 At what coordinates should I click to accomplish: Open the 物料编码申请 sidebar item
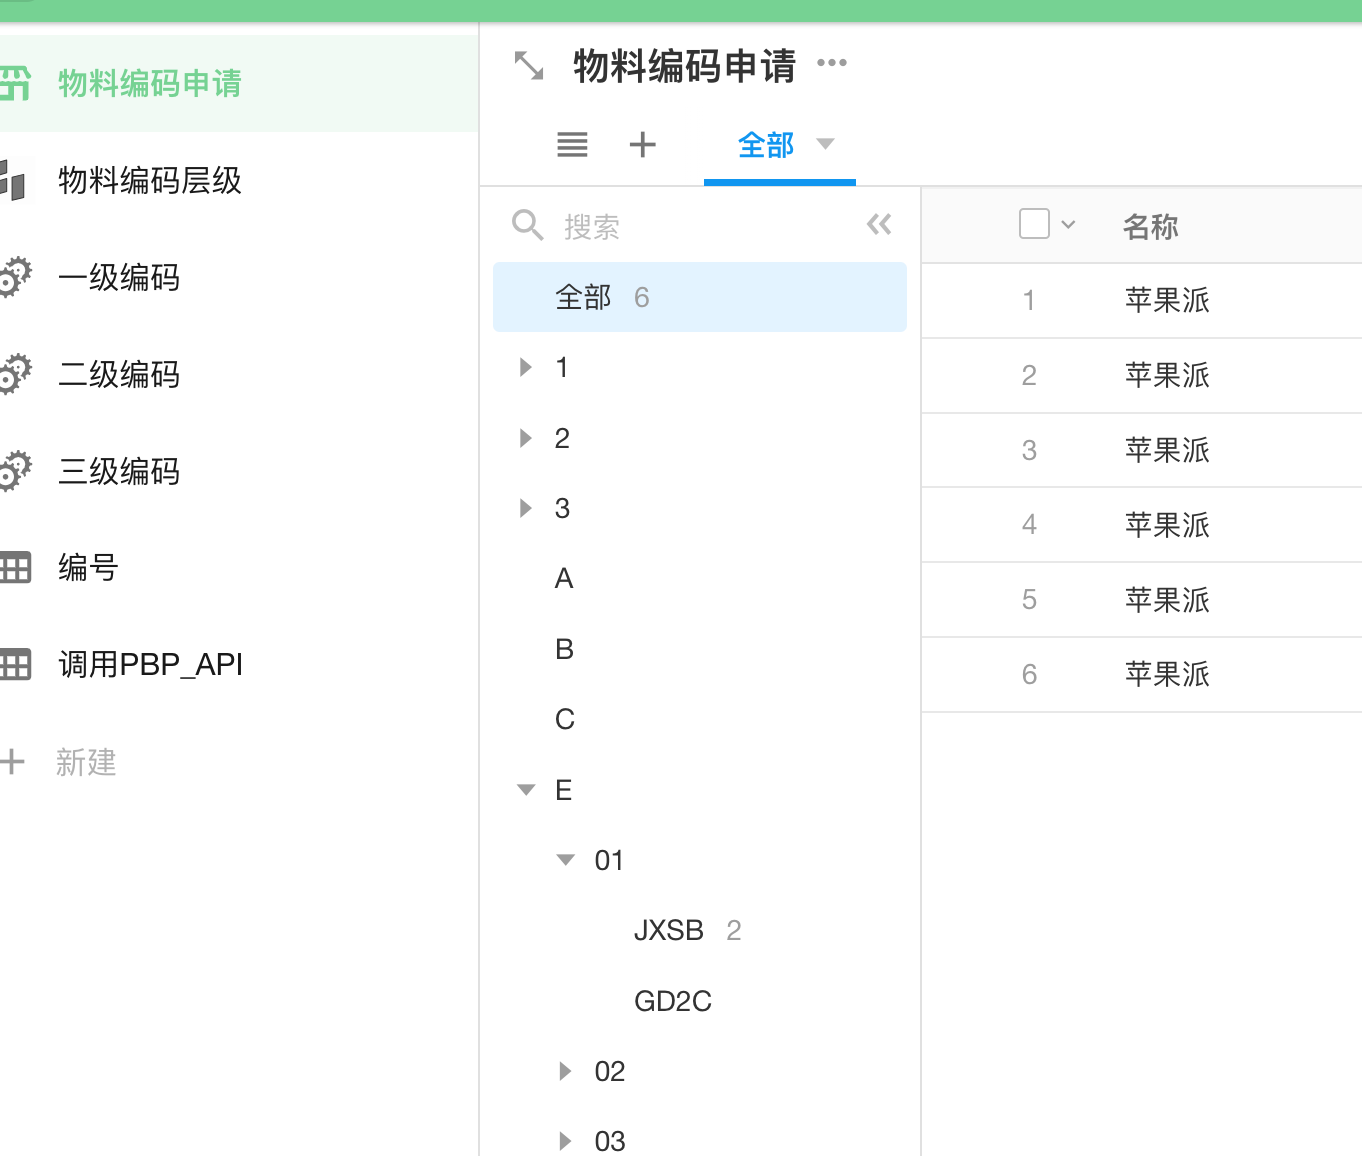[x=238, y=83]
